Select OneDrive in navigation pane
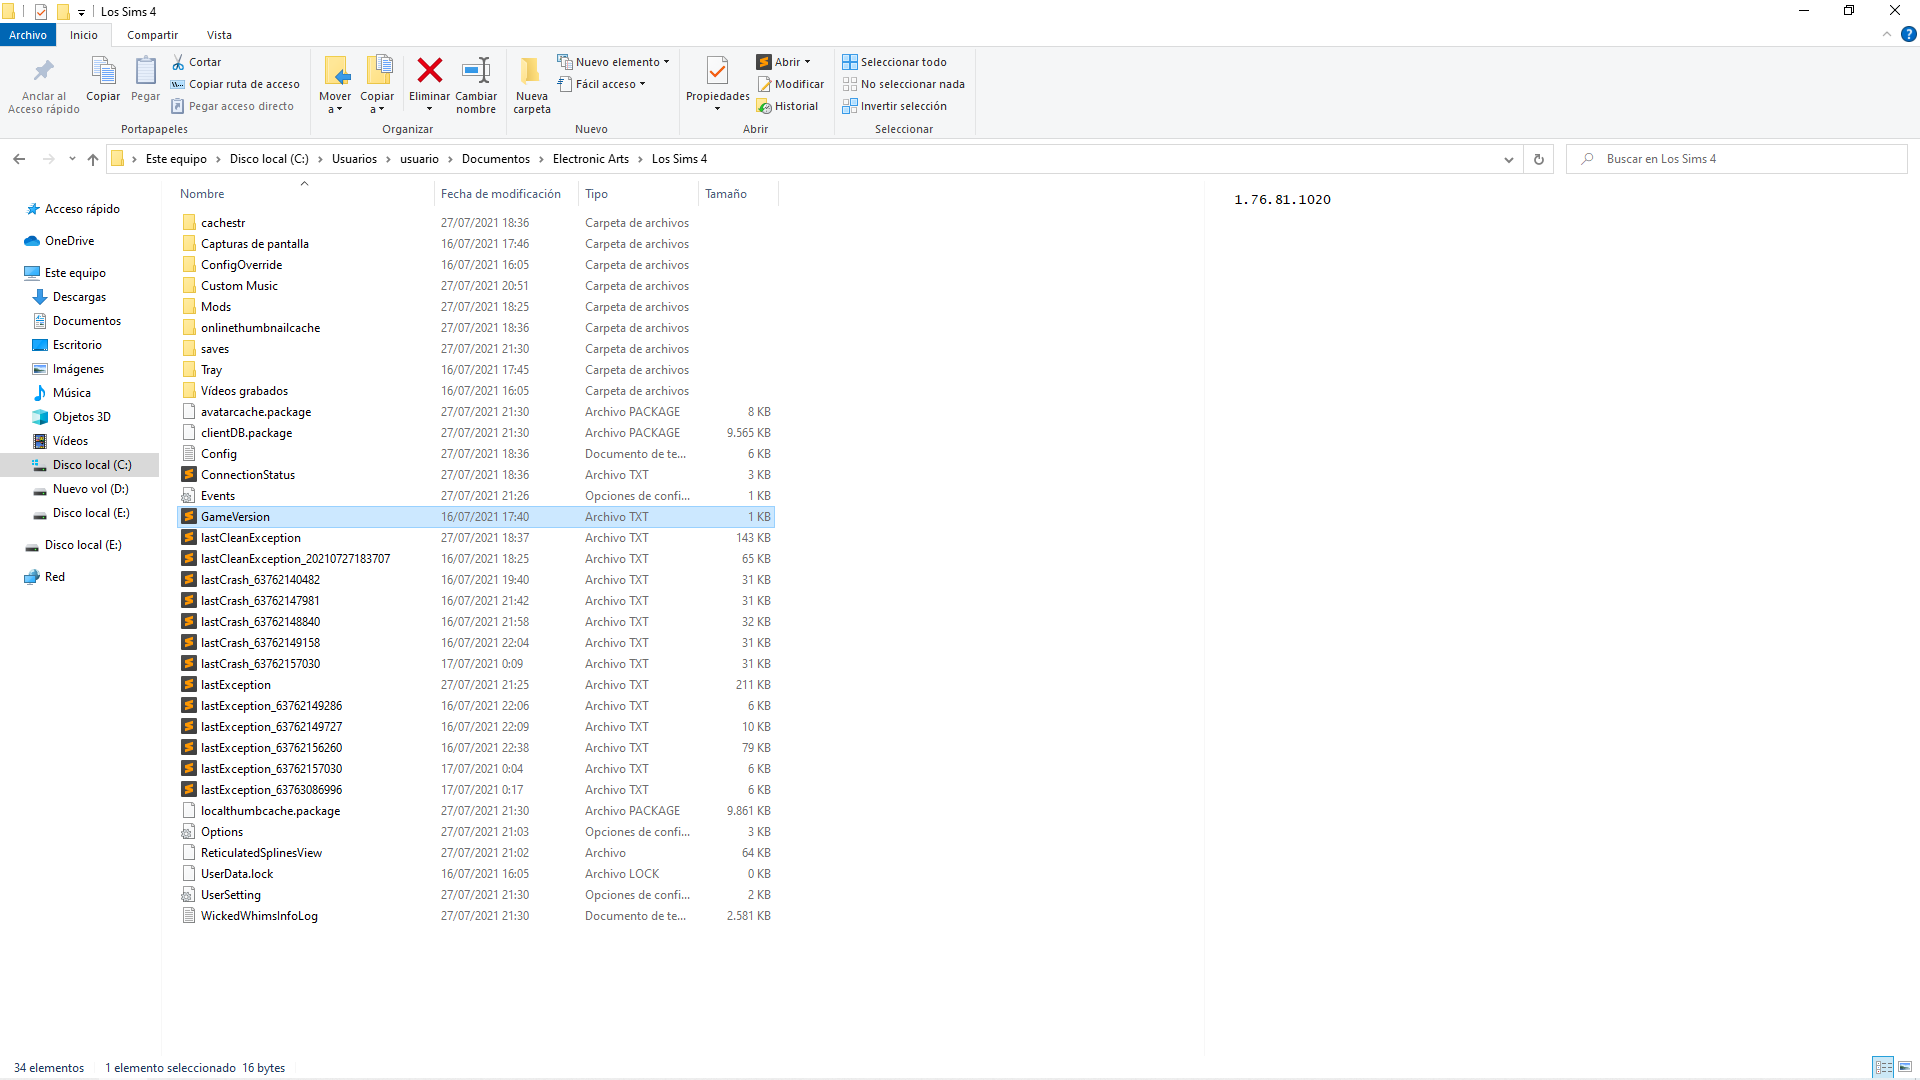This screenshot has height=1080, width=1920. 59,241
